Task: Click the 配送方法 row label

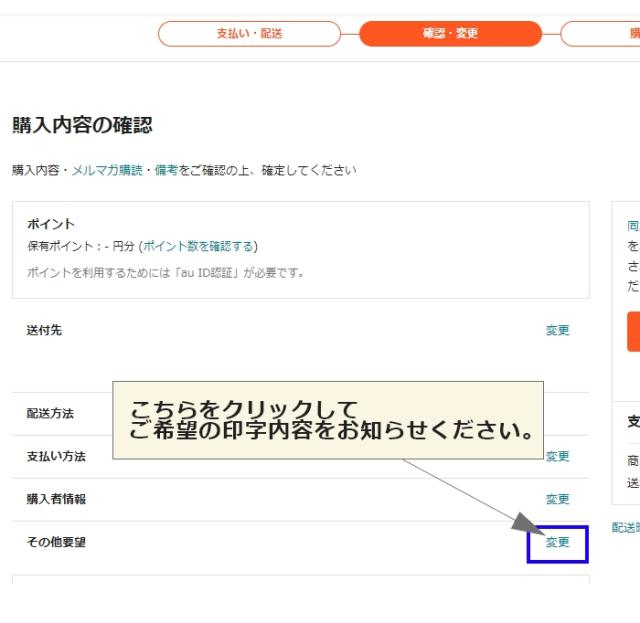Action: coord(50,413)
